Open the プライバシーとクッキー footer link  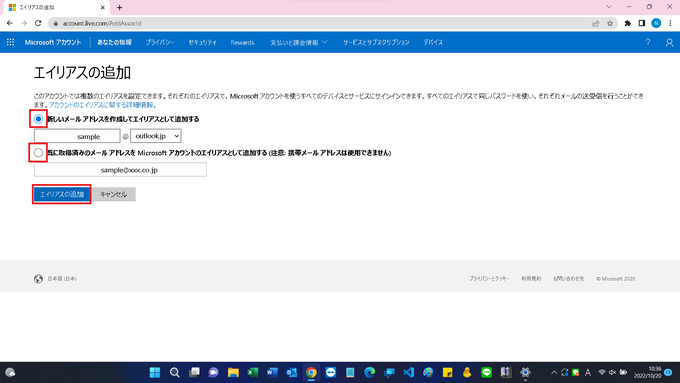click(489, 278)
